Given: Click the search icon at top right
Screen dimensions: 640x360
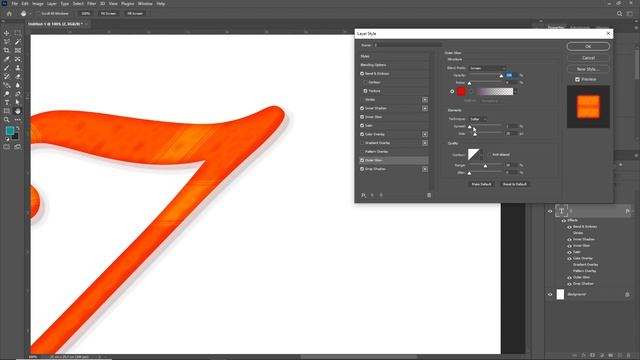Looking at the screenshot, I should [619, 13].
